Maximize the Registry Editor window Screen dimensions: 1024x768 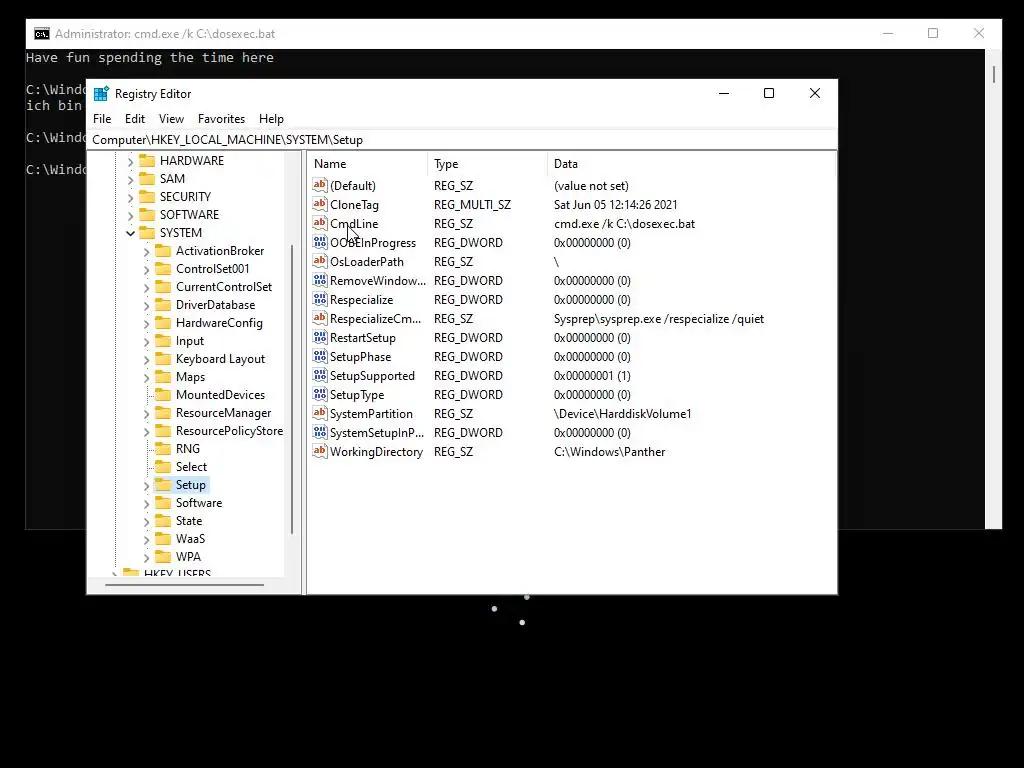click(769, 93)
